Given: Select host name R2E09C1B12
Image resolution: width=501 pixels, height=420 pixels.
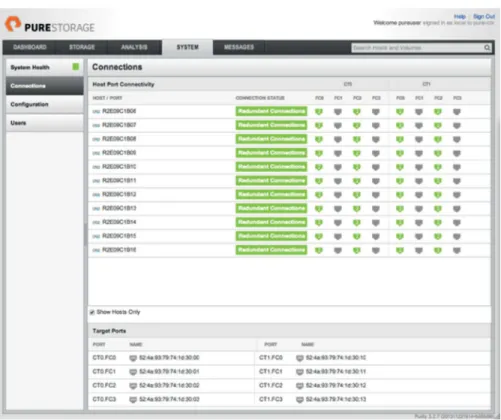Looking at the screenshot, I should (119, 194).
